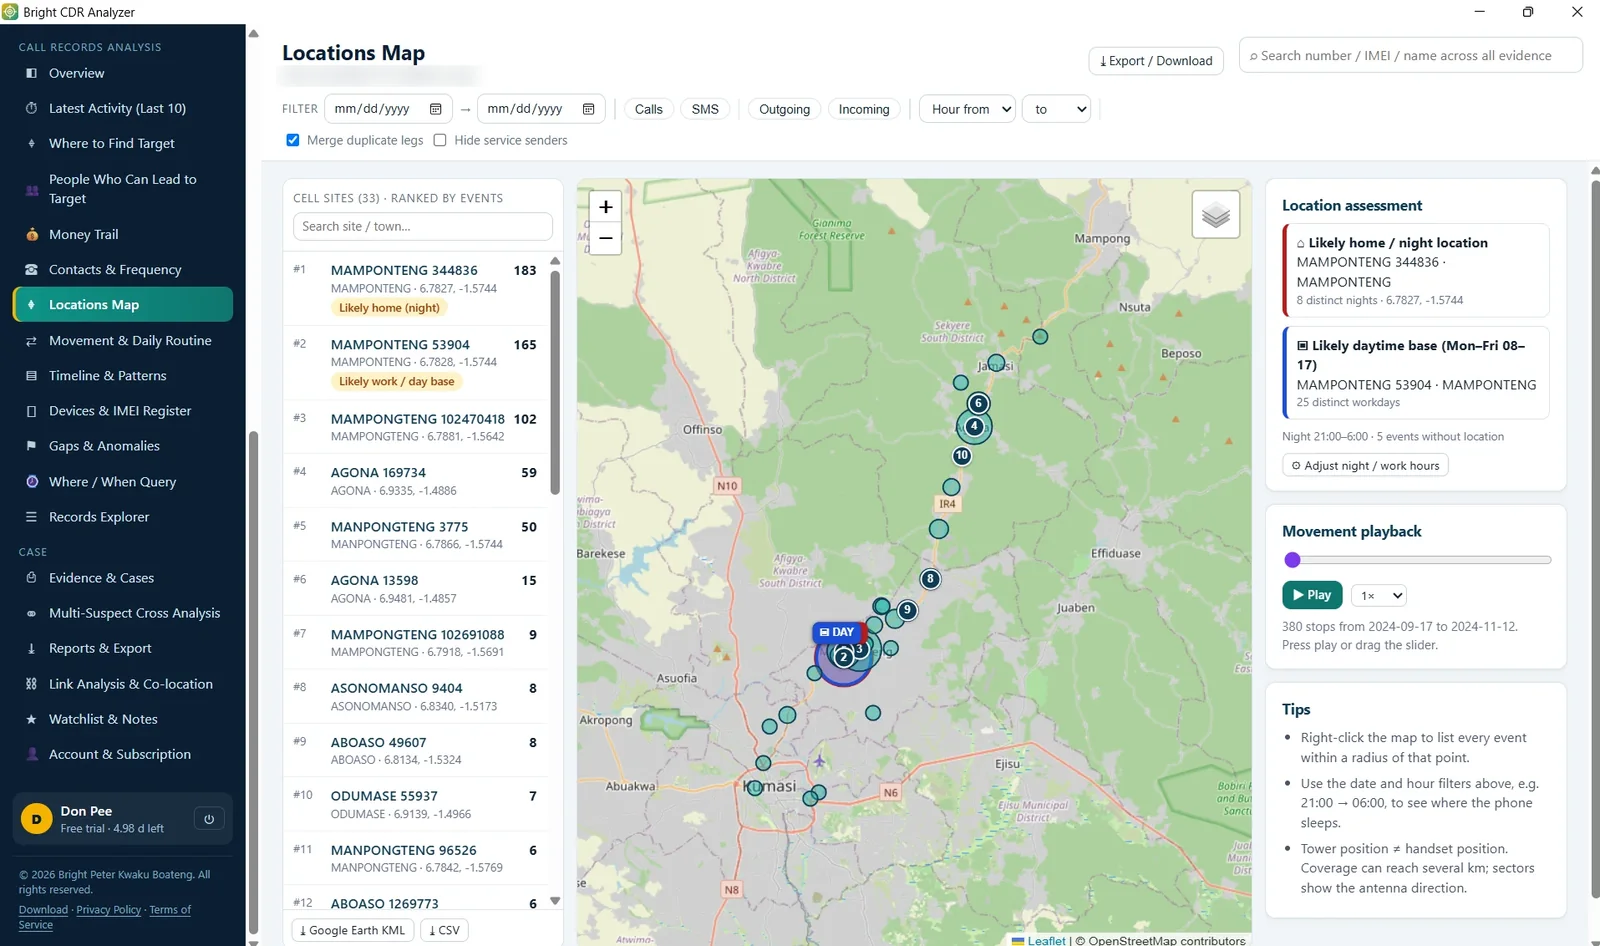Open Movement & Daily Routine page
Screen dimensions: 1600x946
(x=123, y=341)
